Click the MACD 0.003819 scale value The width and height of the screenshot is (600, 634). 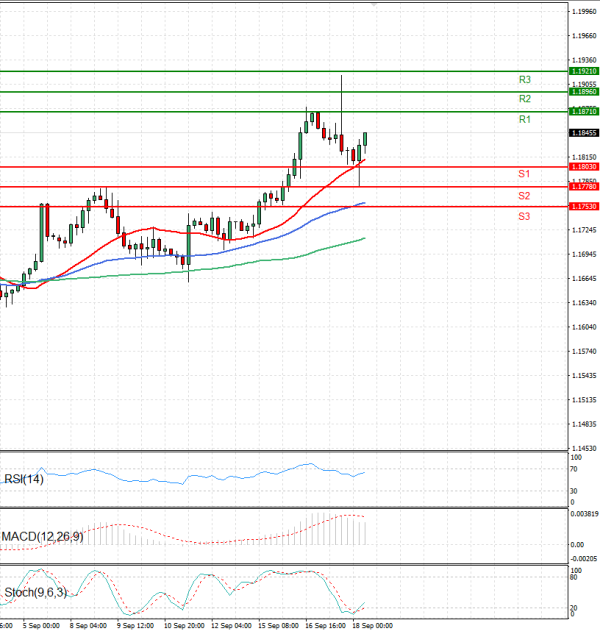click(x=584, y=514)
